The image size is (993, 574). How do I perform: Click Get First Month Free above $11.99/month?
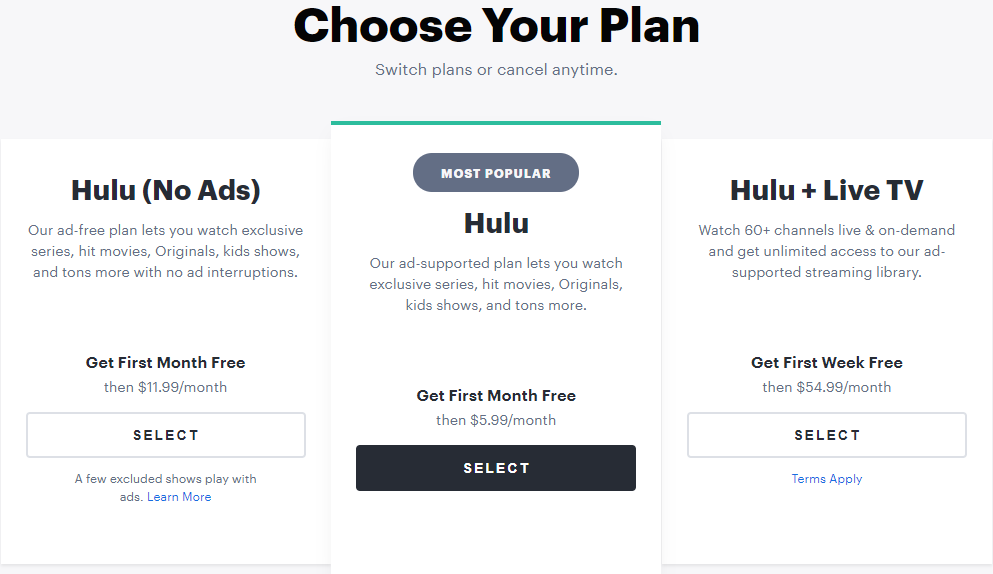166,363
